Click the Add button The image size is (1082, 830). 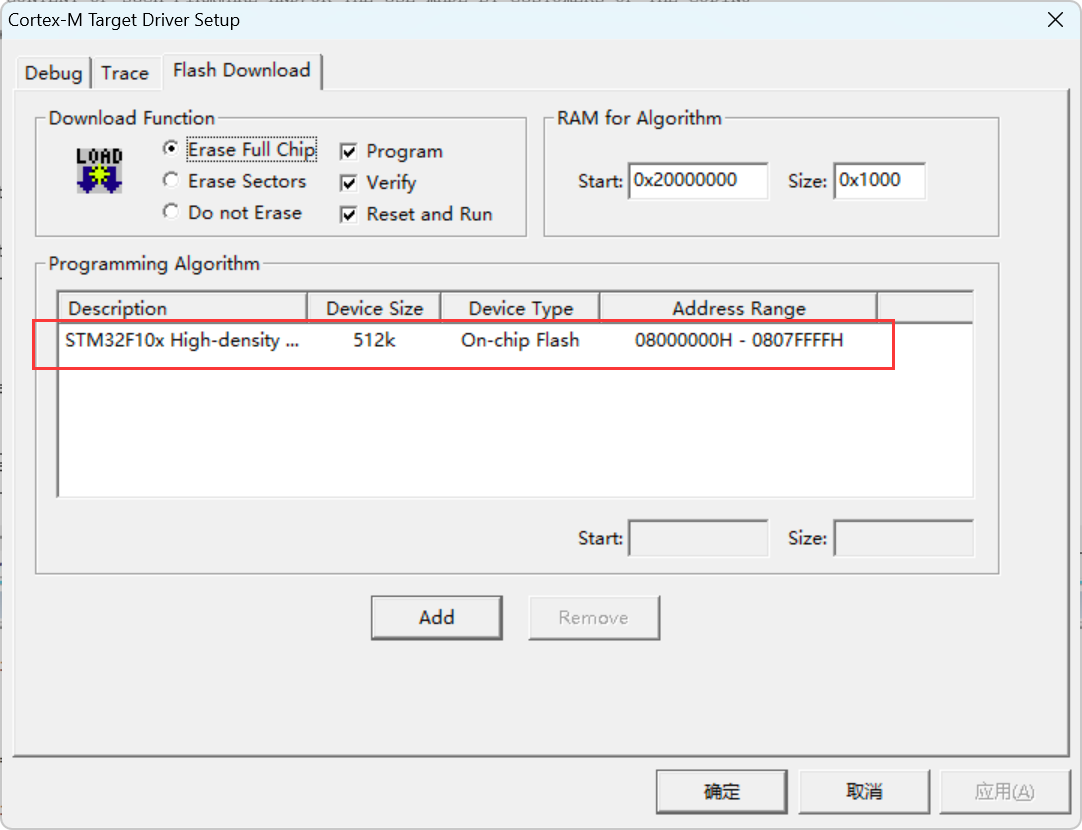coord(436,617)
